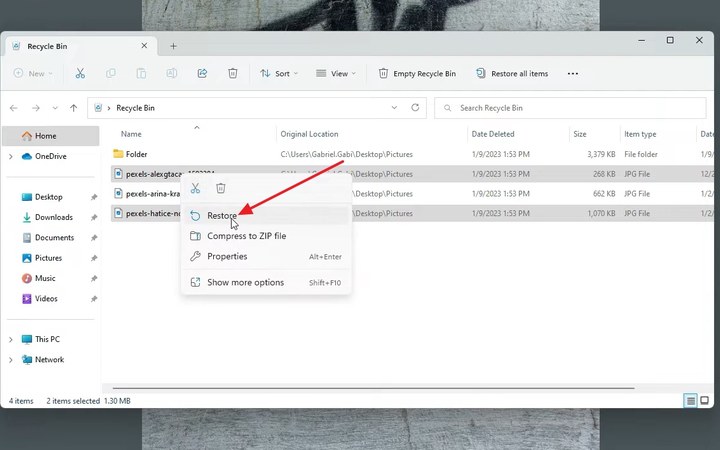Open Pictures in the navigation pane

pyautogui.click(x=48, y=258)
